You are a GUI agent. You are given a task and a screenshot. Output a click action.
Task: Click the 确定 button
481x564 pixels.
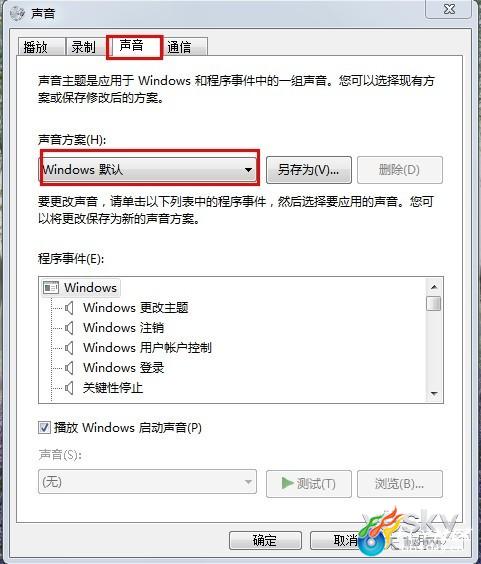click(x=265, y=540)
